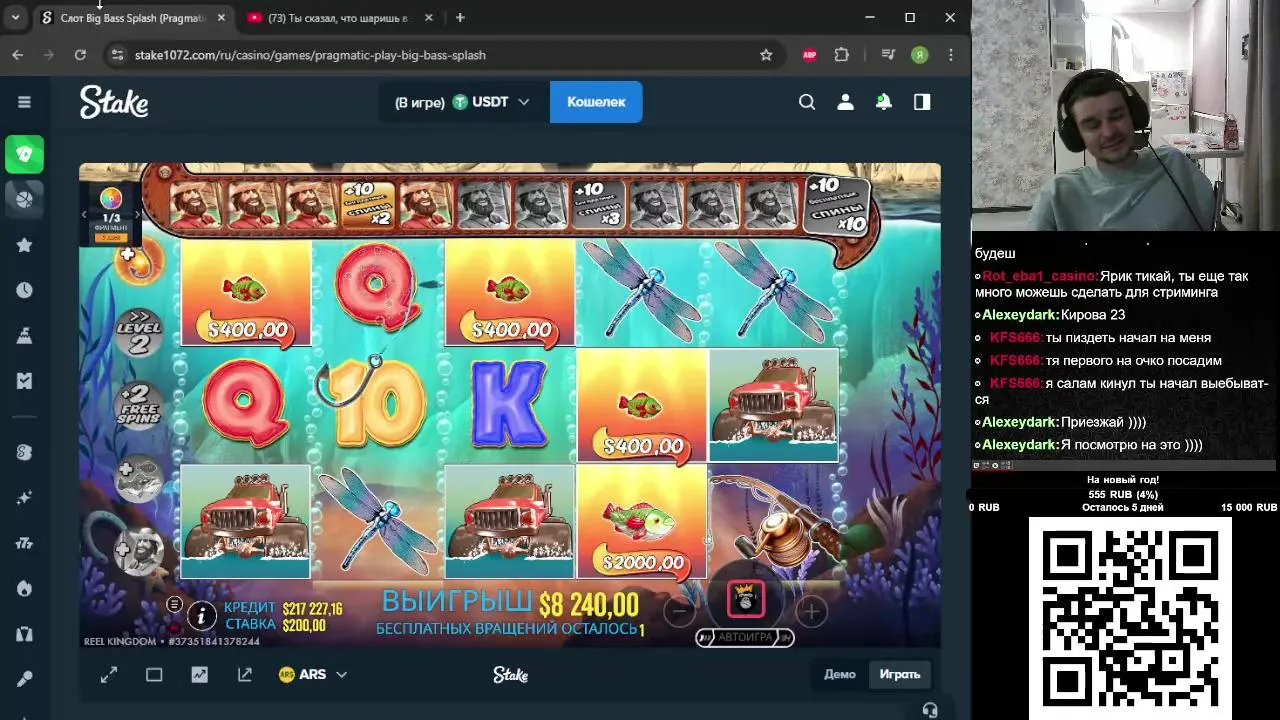This screenshot has height=720, width=1280.
Task: Open the ABP adblock extension icon
Action: pyautogui.click(x=810, y=55)
